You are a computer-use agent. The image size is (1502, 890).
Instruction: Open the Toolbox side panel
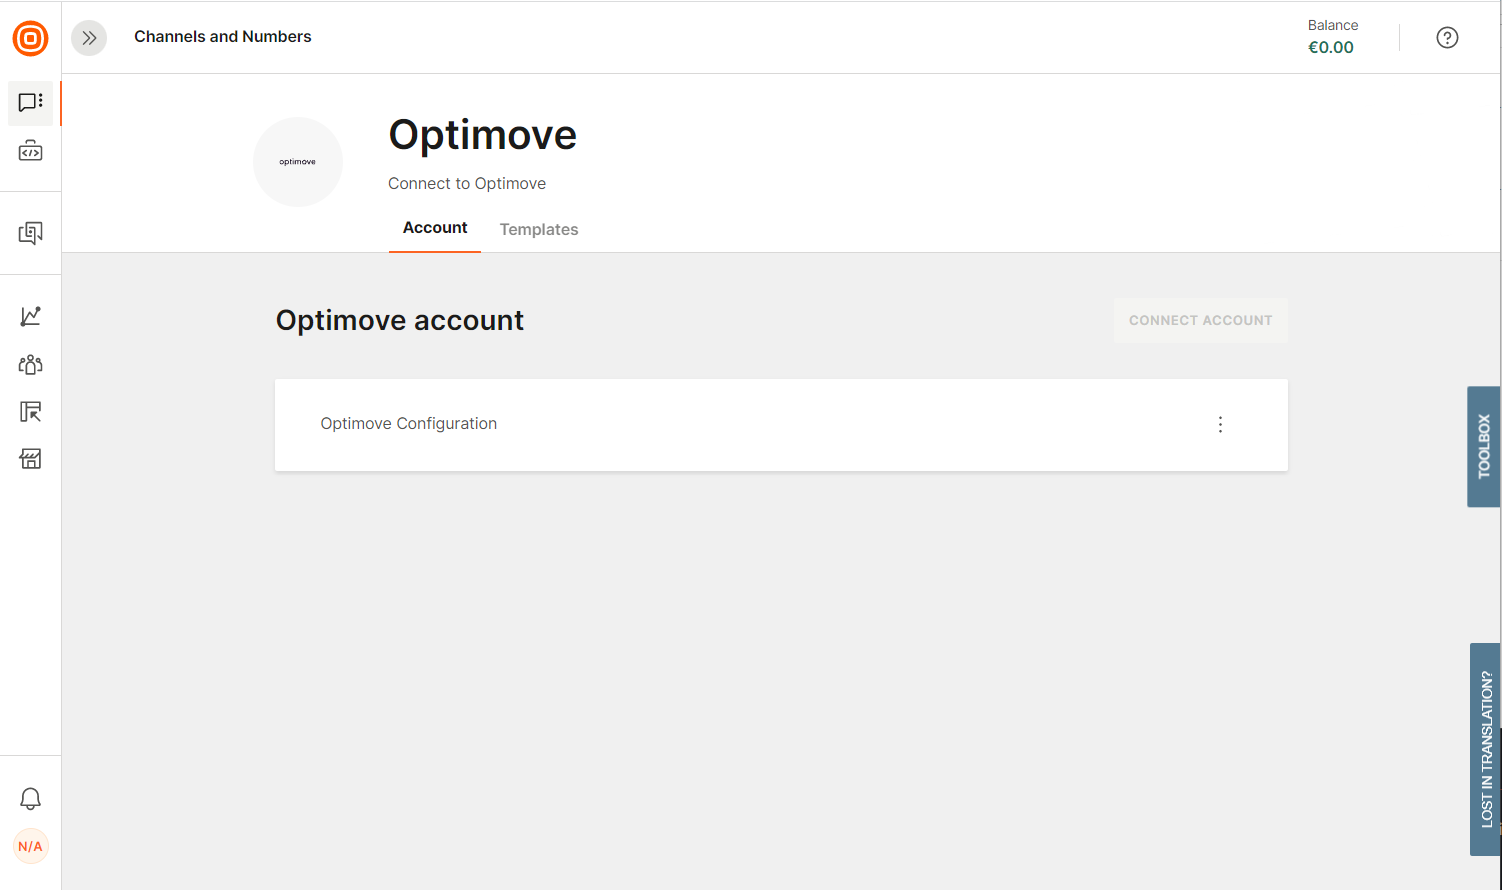pos(1483,446)
